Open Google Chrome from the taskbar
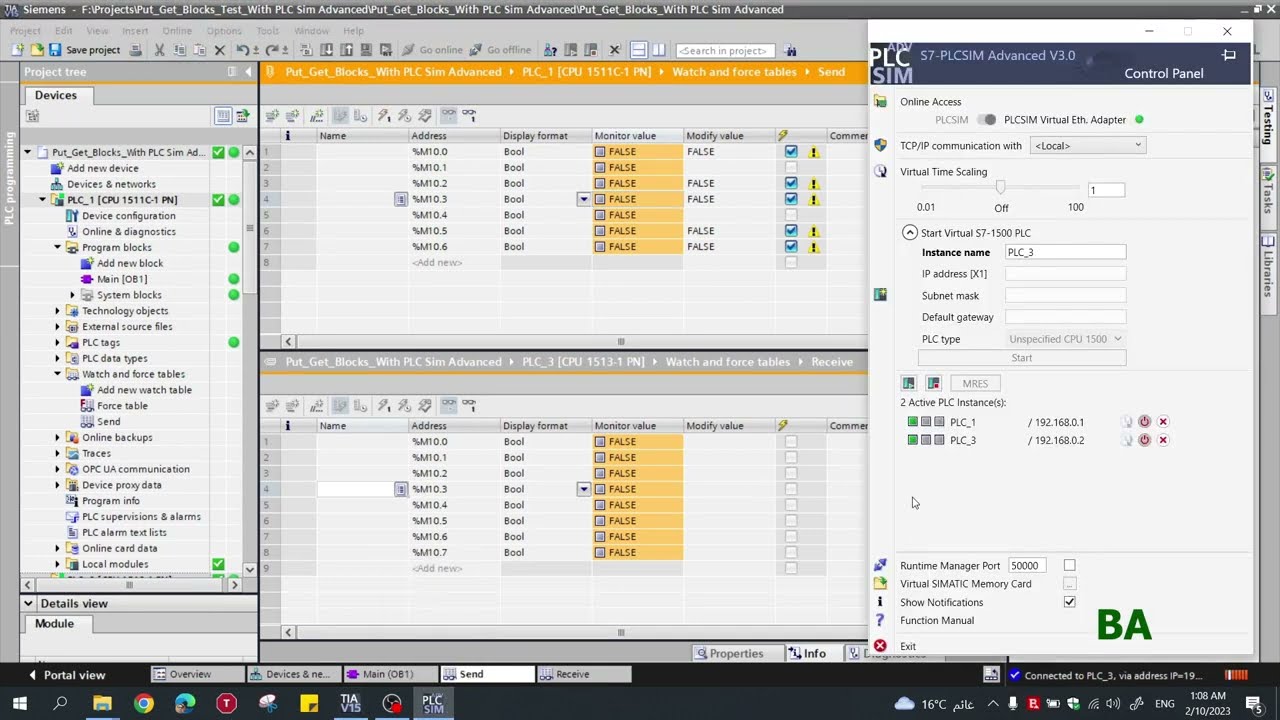The width and height of the screenshot is (1280, 720). tap(144, 704)
